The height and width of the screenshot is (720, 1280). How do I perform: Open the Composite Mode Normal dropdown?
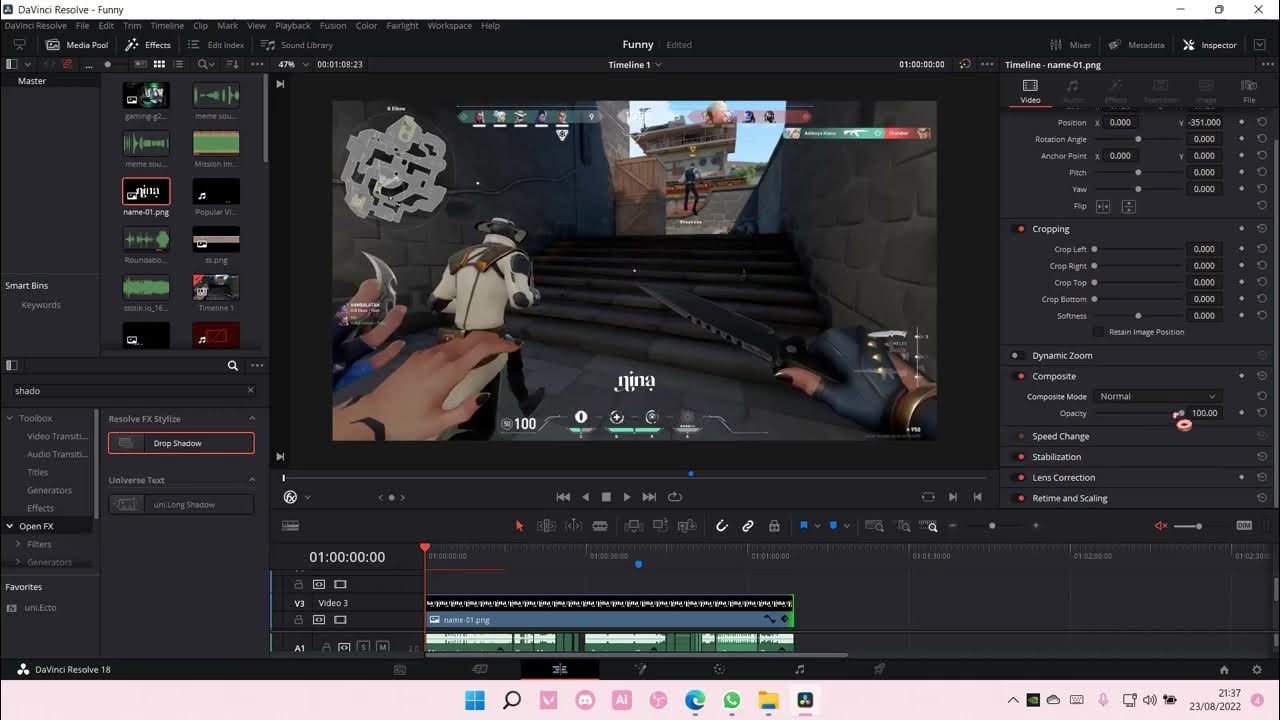1157,397
